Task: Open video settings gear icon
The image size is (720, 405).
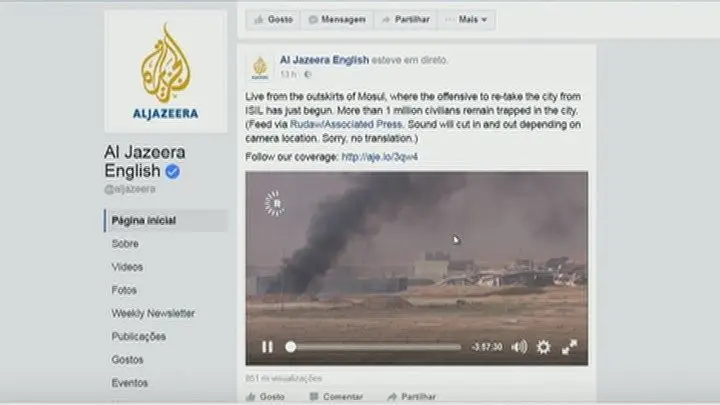Action: [x=544, y=347]
